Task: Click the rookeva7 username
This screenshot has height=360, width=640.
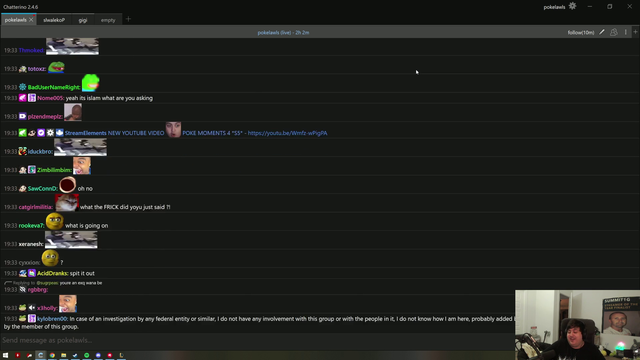Action: [x=31, y=226]
